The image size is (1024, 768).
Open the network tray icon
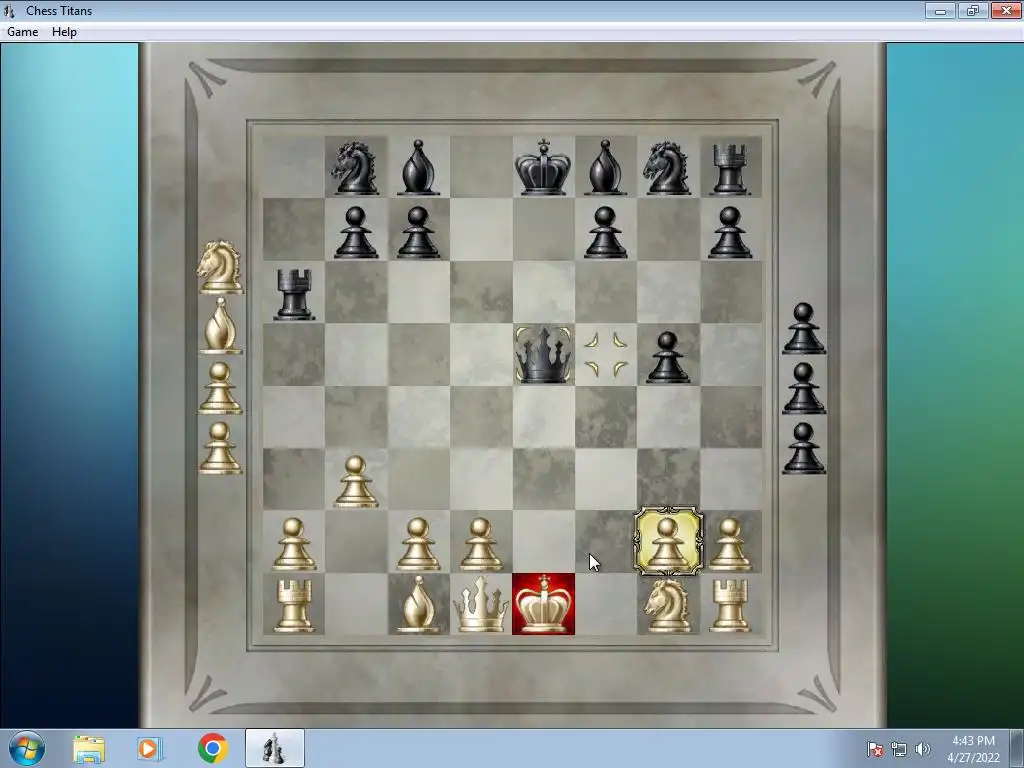899,749
